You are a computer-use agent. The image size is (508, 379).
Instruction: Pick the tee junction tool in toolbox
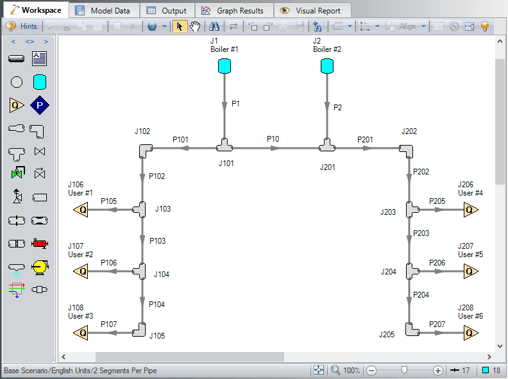pos(16,154)
